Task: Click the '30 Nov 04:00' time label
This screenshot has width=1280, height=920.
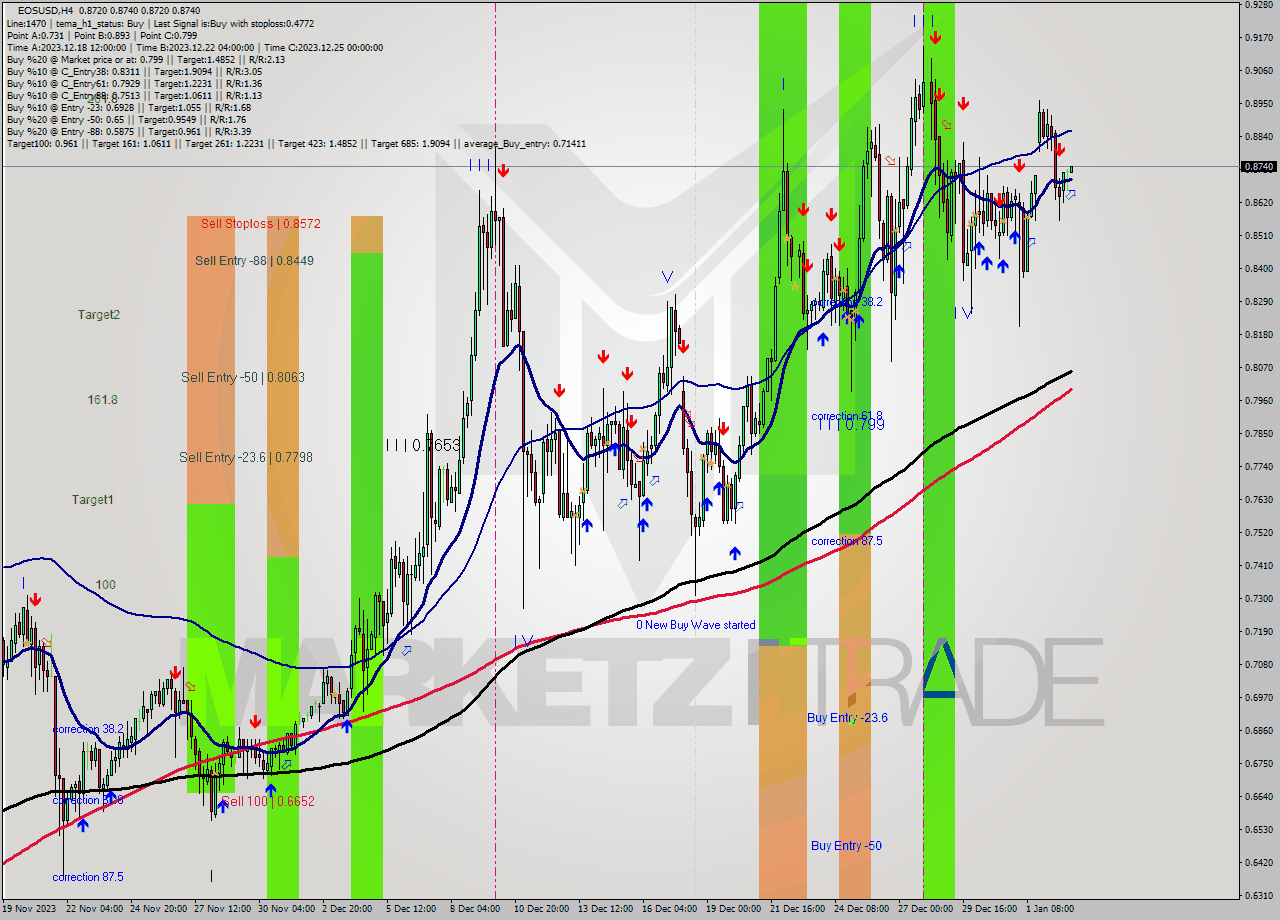Action: [288, 909]
